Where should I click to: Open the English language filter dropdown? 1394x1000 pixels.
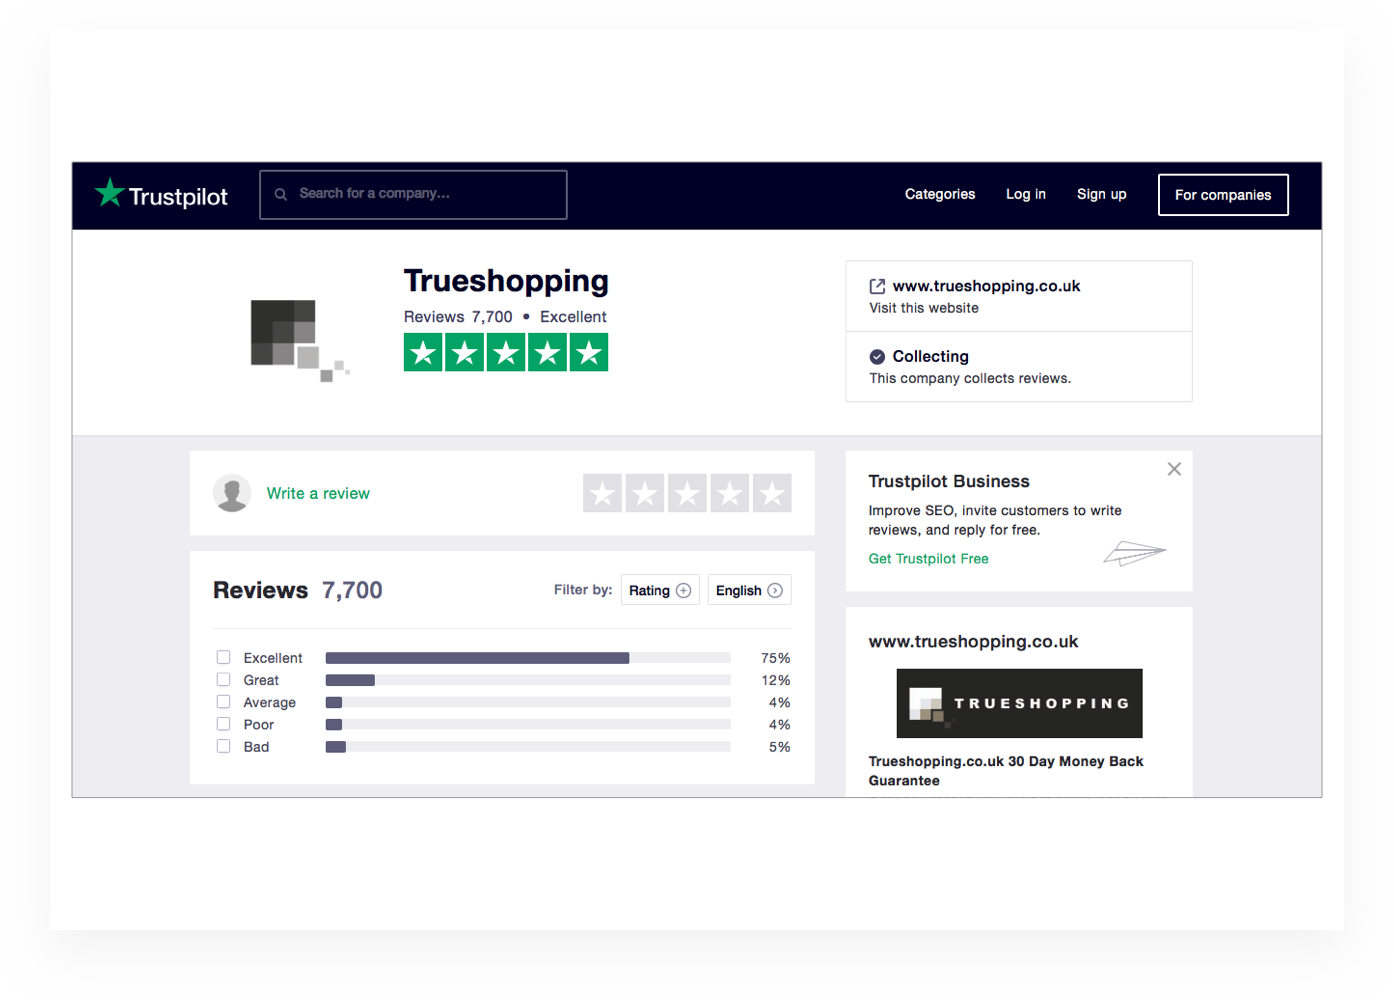pyautogui.click(x=749, y=590)
